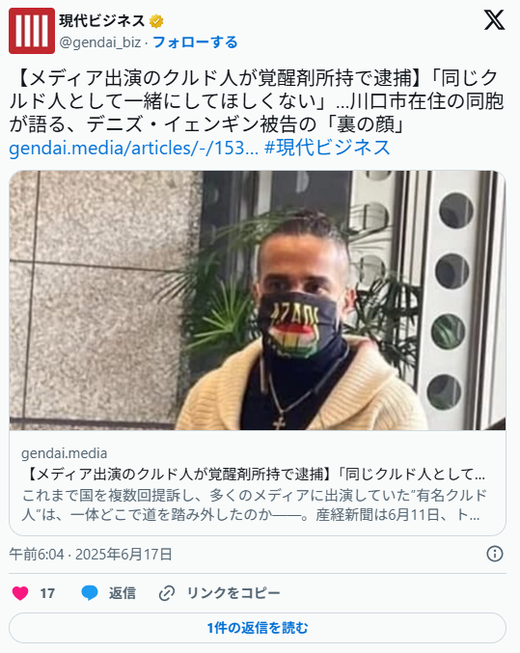Click the like count 17
The height and width of the screenshot is (653, 520).
[x=47, y=593]
